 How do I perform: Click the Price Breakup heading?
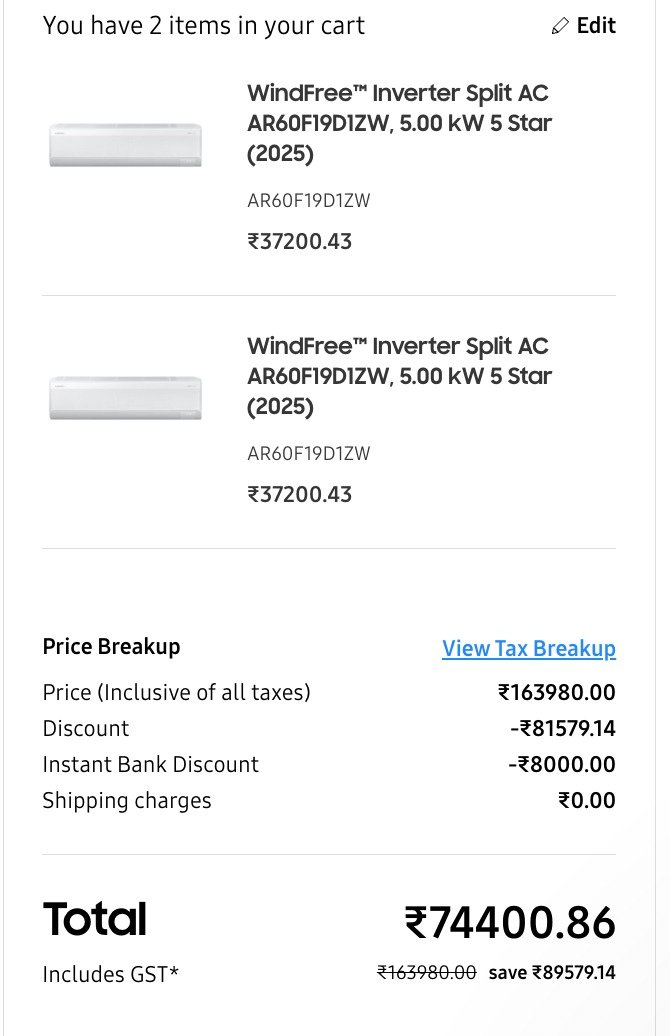(111, 646)
